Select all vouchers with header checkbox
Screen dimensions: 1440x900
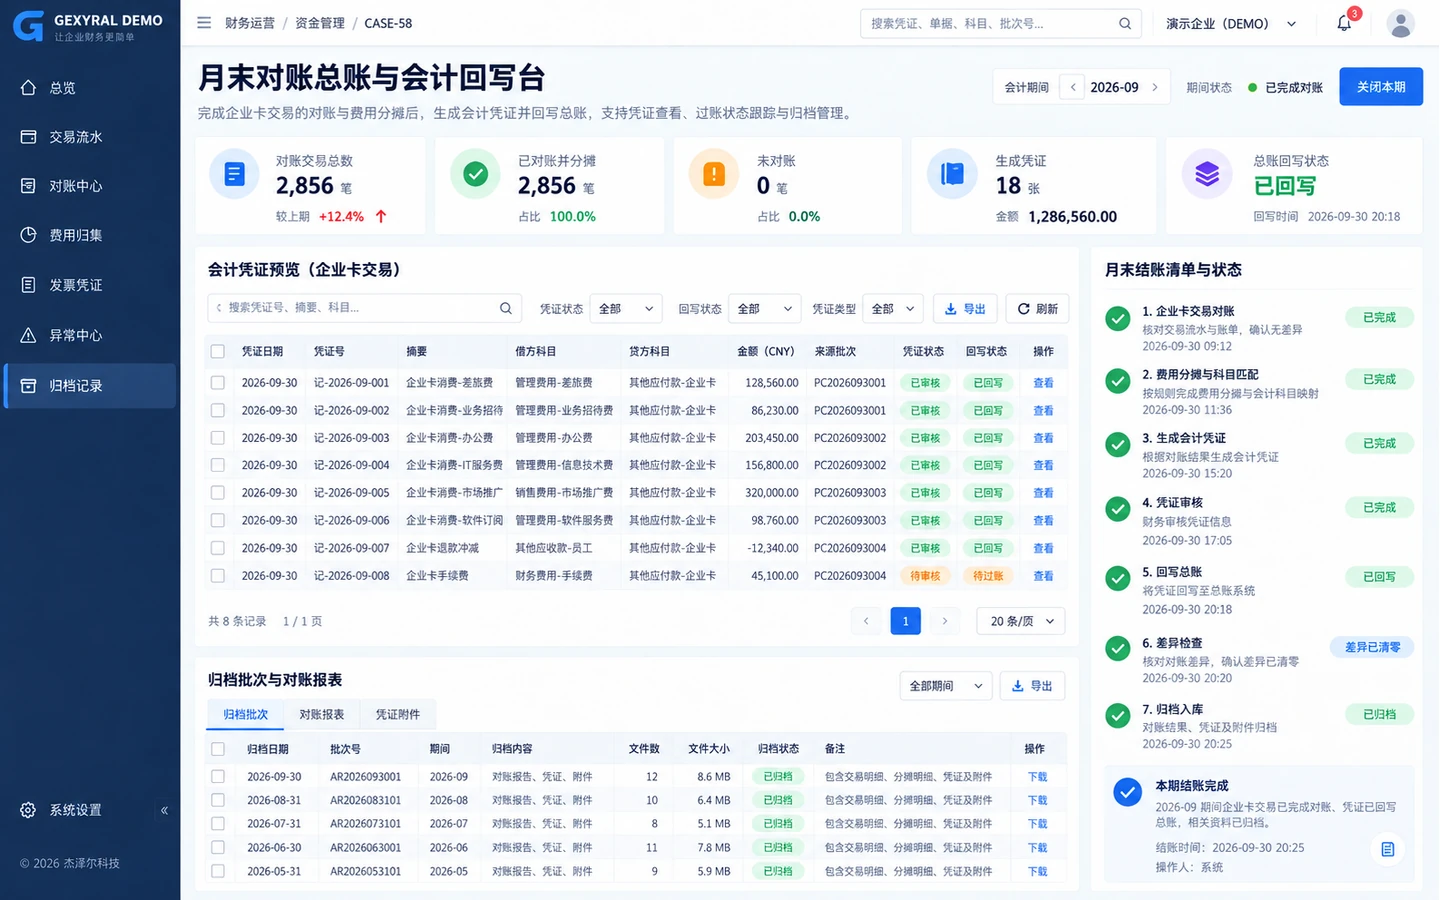[217, 352]
